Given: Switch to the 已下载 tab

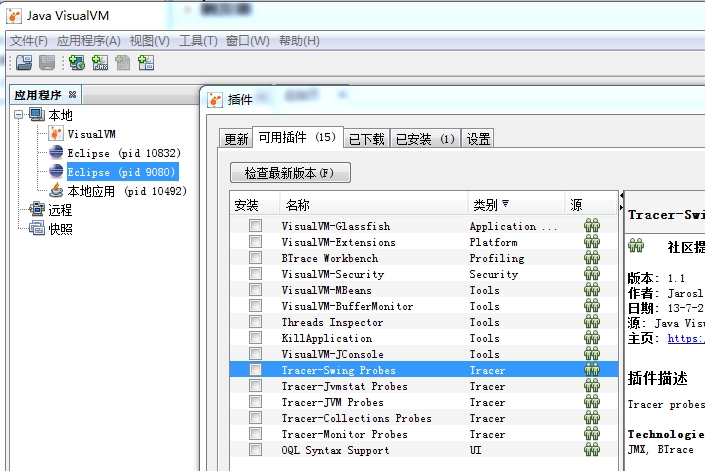Looking at the screenshot, I should click(x=366, y=138).
